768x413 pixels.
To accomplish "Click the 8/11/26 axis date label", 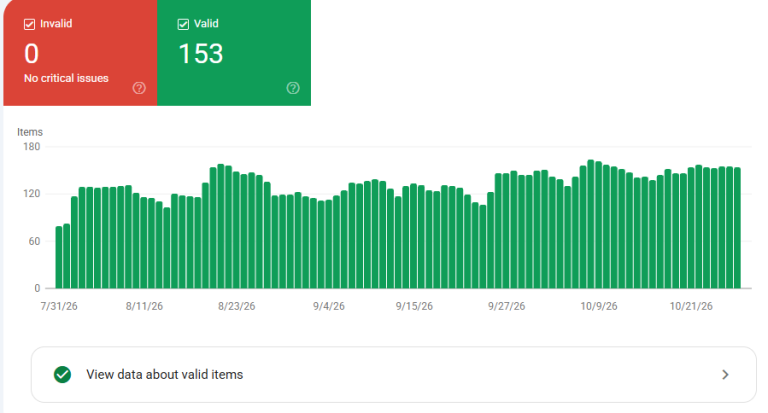I will [144, 306].
